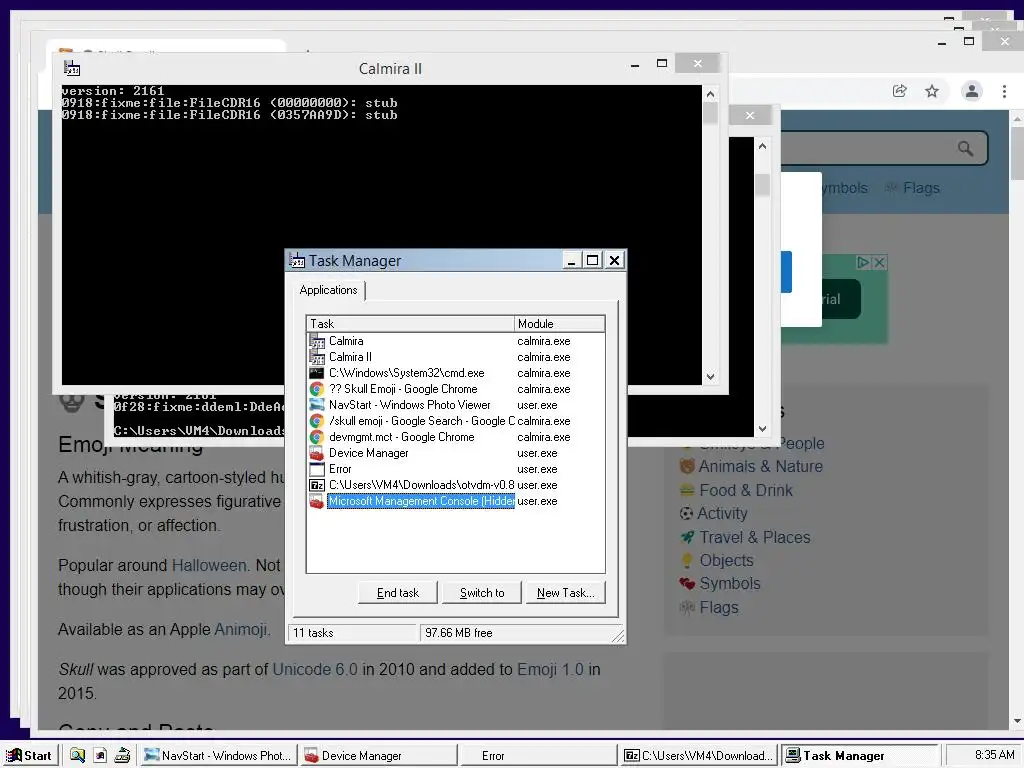This screenshot has width=1024, height=768.
Task: Click scroll down arrow in Calmira II window
Action: click(711, 377)
